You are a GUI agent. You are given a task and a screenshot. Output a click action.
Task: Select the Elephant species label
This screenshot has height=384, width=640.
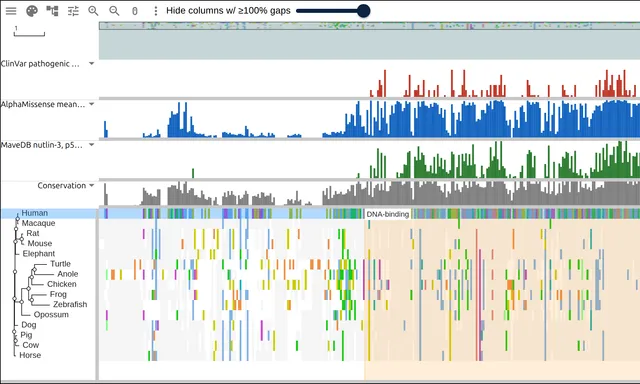(39, 254)
